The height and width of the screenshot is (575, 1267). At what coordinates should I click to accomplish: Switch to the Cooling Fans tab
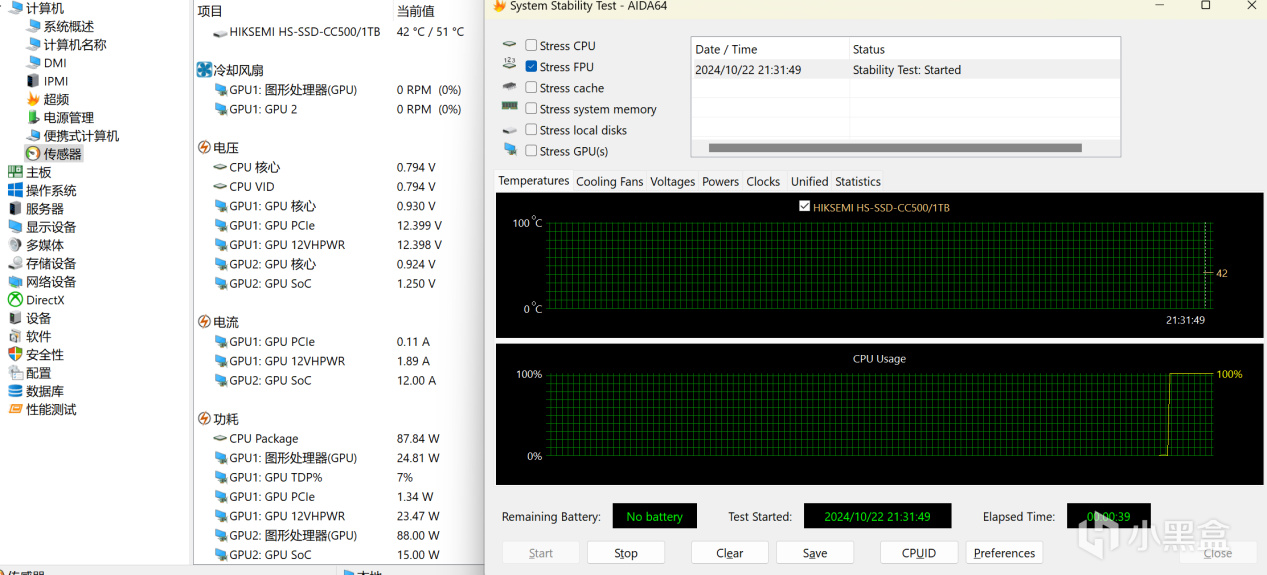610,182
